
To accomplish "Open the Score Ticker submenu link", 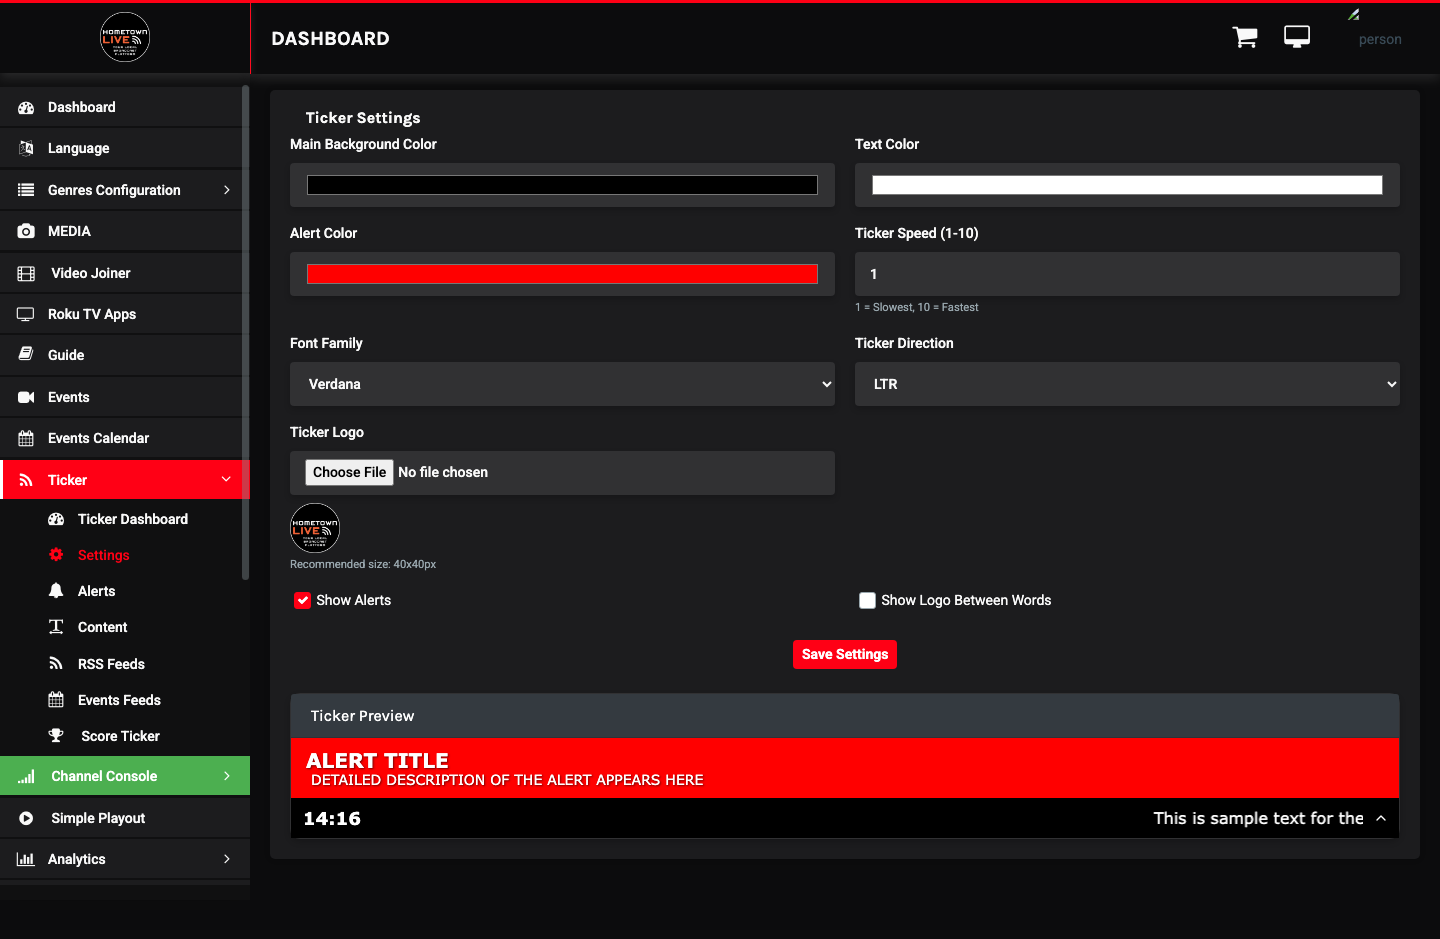I will (120, 736).
